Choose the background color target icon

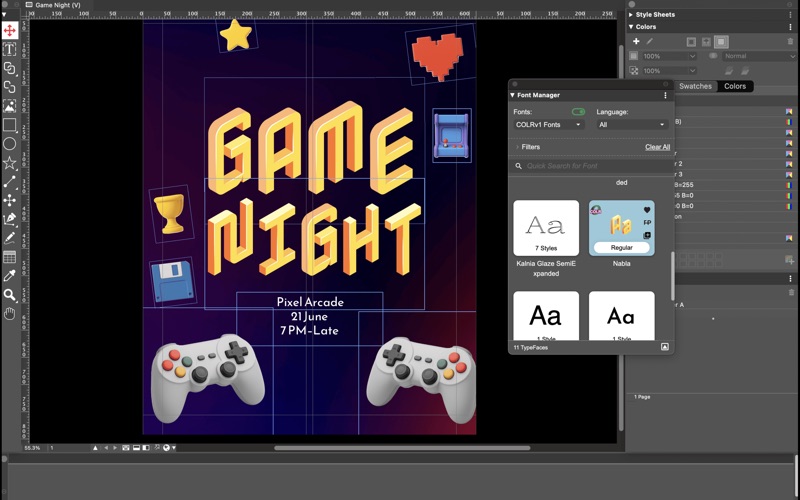click(721, 42)
